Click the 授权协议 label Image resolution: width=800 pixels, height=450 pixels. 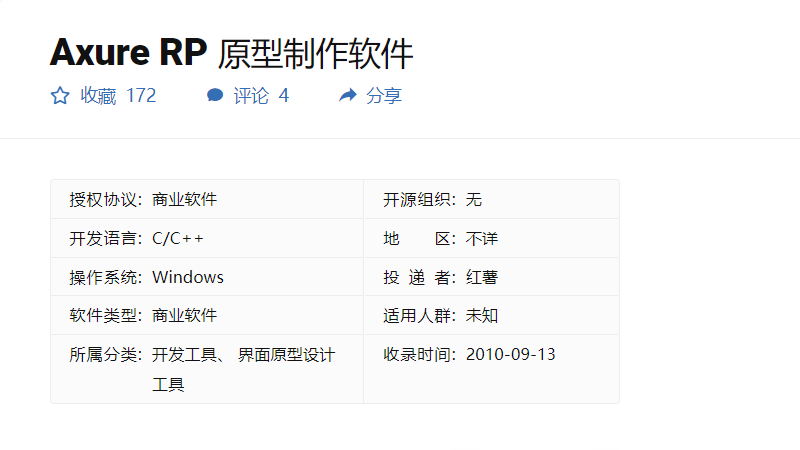click(105, 199)
